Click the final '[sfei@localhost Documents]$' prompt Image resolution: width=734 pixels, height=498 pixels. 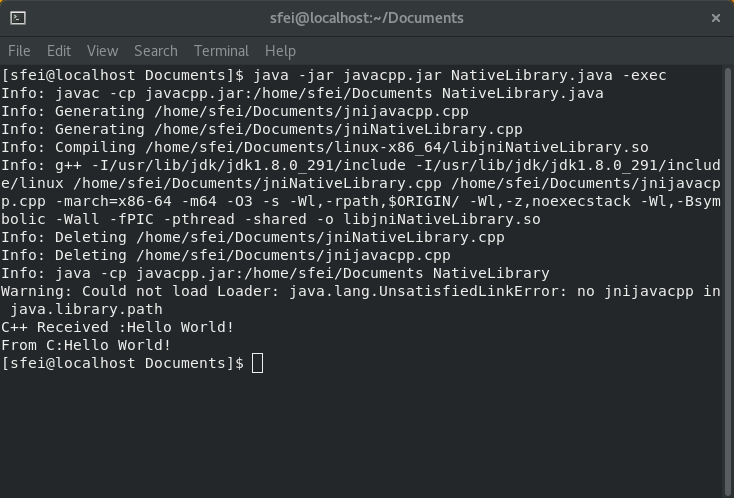point(123,363)
